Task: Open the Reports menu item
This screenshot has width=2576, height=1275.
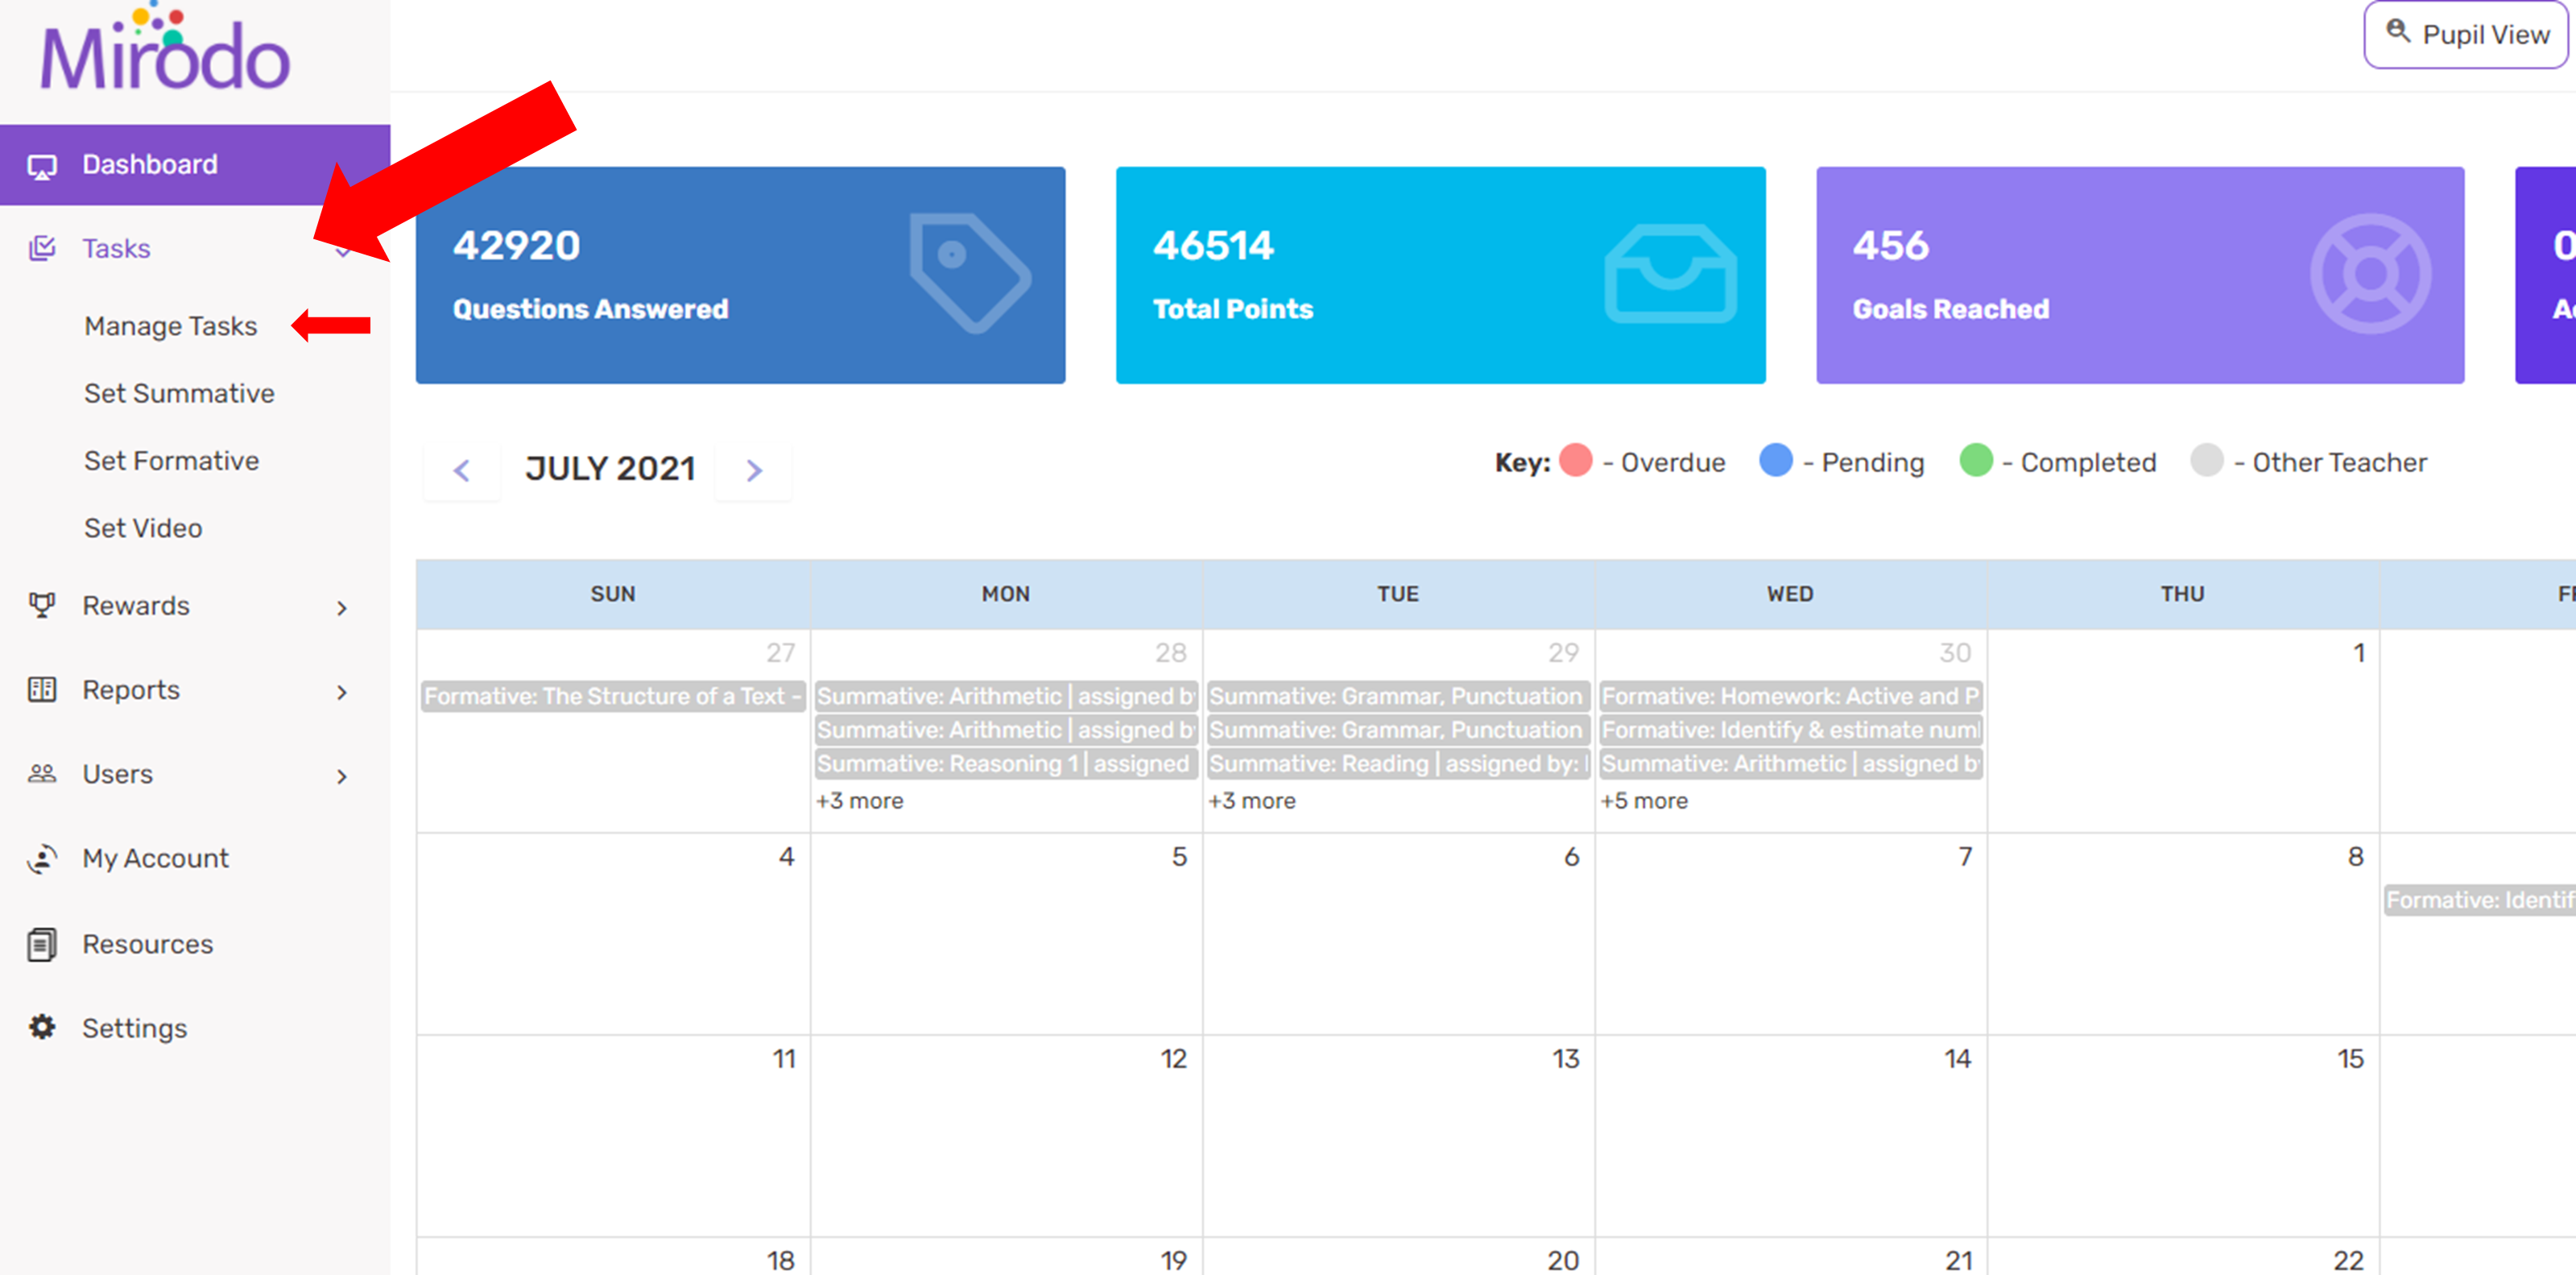Action: 195,690
